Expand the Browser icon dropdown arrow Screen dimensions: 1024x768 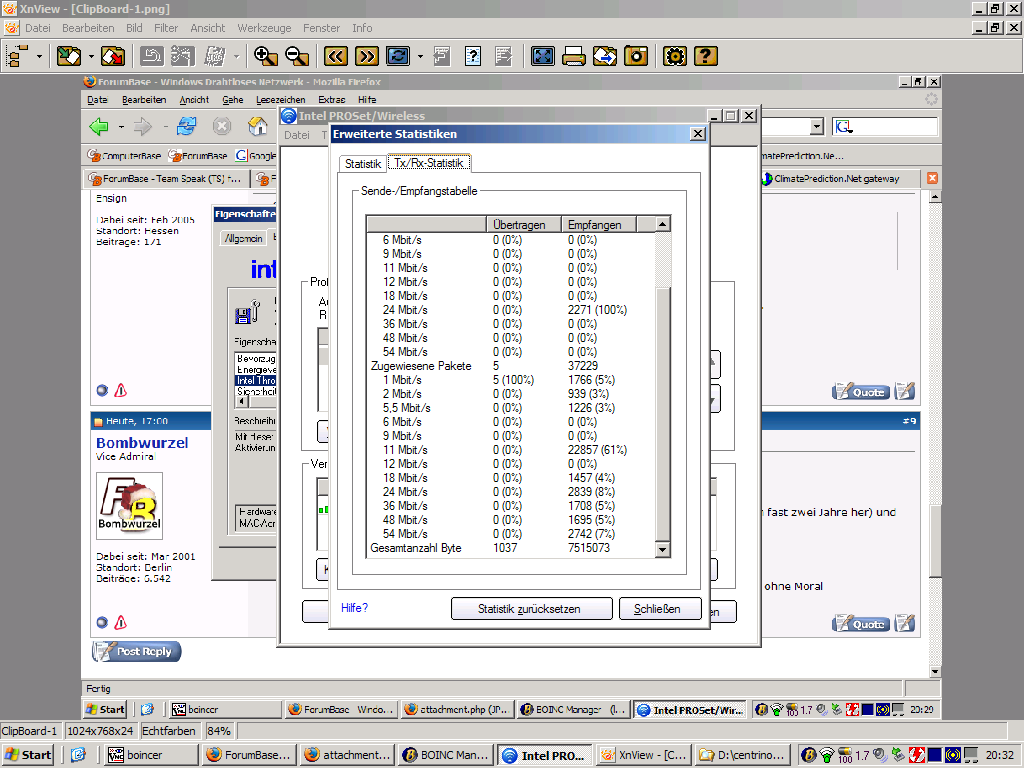(x=39, y=56)
